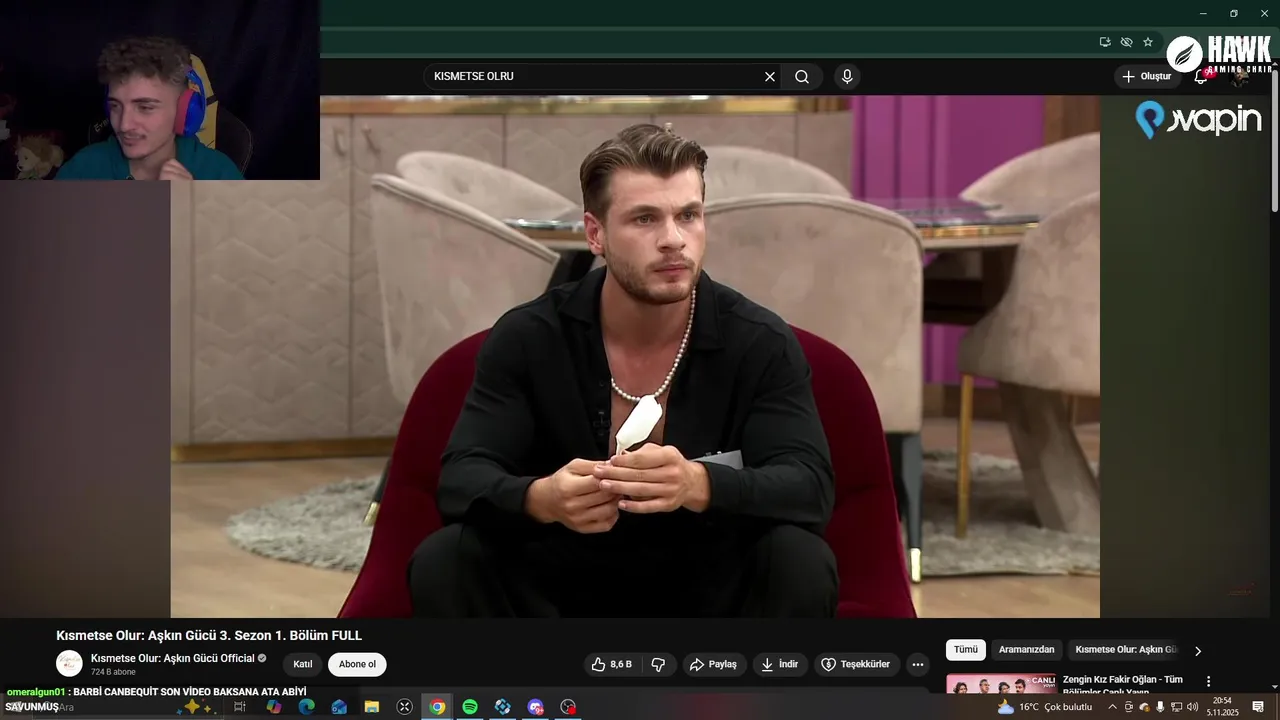Bookmark this page with the star
This screenshot has width=1280, height=720.
point(1148,42)
